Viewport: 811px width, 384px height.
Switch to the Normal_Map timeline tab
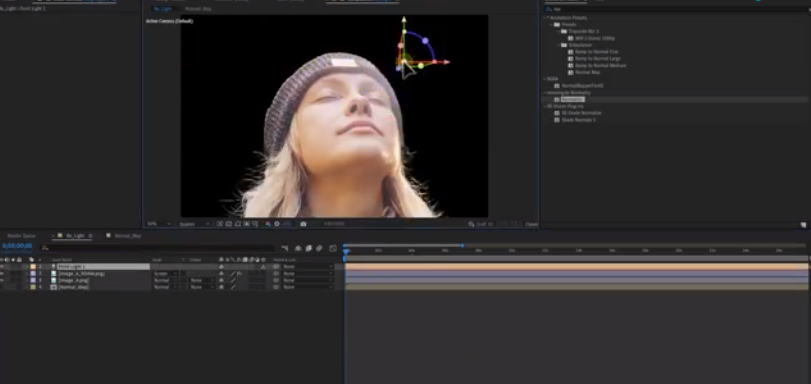click(x=128, y=235)
